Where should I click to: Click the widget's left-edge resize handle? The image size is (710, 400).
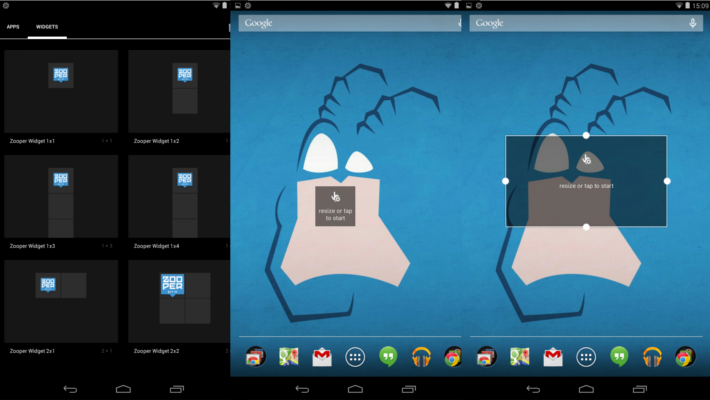tap(505, 181)
